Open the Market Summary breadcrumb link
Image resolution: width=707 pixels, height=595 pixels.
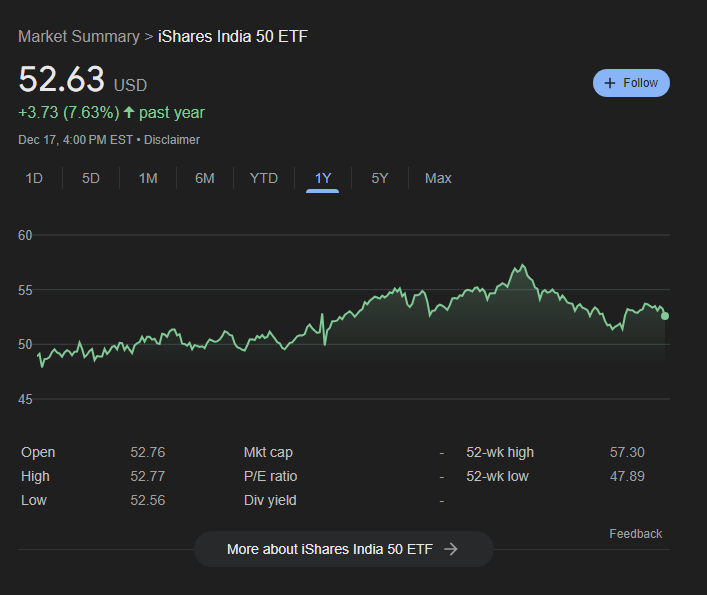tap(79, 37)
